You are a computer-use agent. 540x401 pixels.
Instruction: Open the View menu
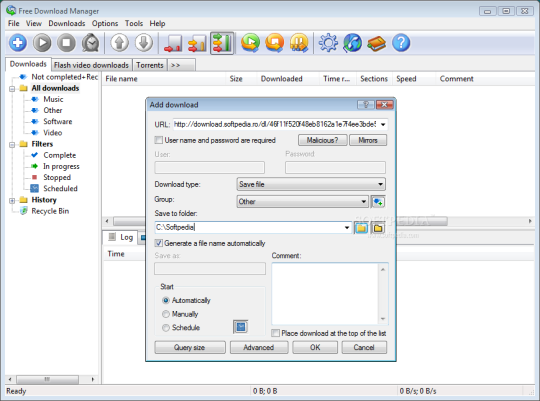tap(34, 23)
